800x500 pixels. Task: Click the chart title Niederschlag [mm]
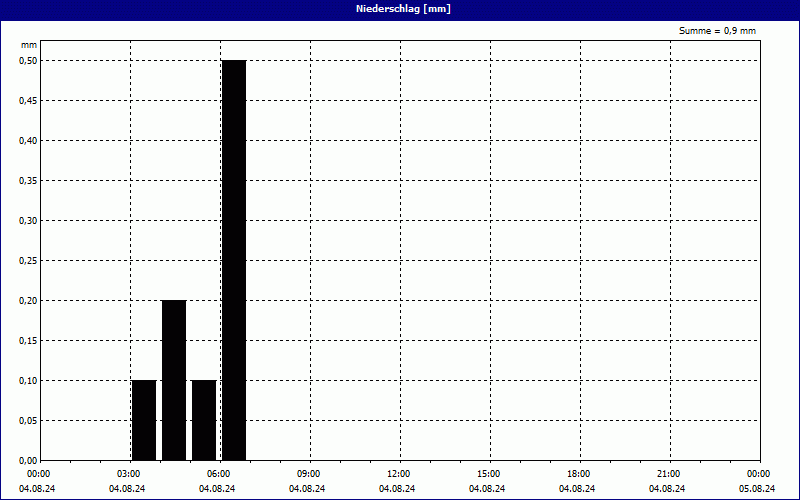pyautogui.click(x=400, y=9)
